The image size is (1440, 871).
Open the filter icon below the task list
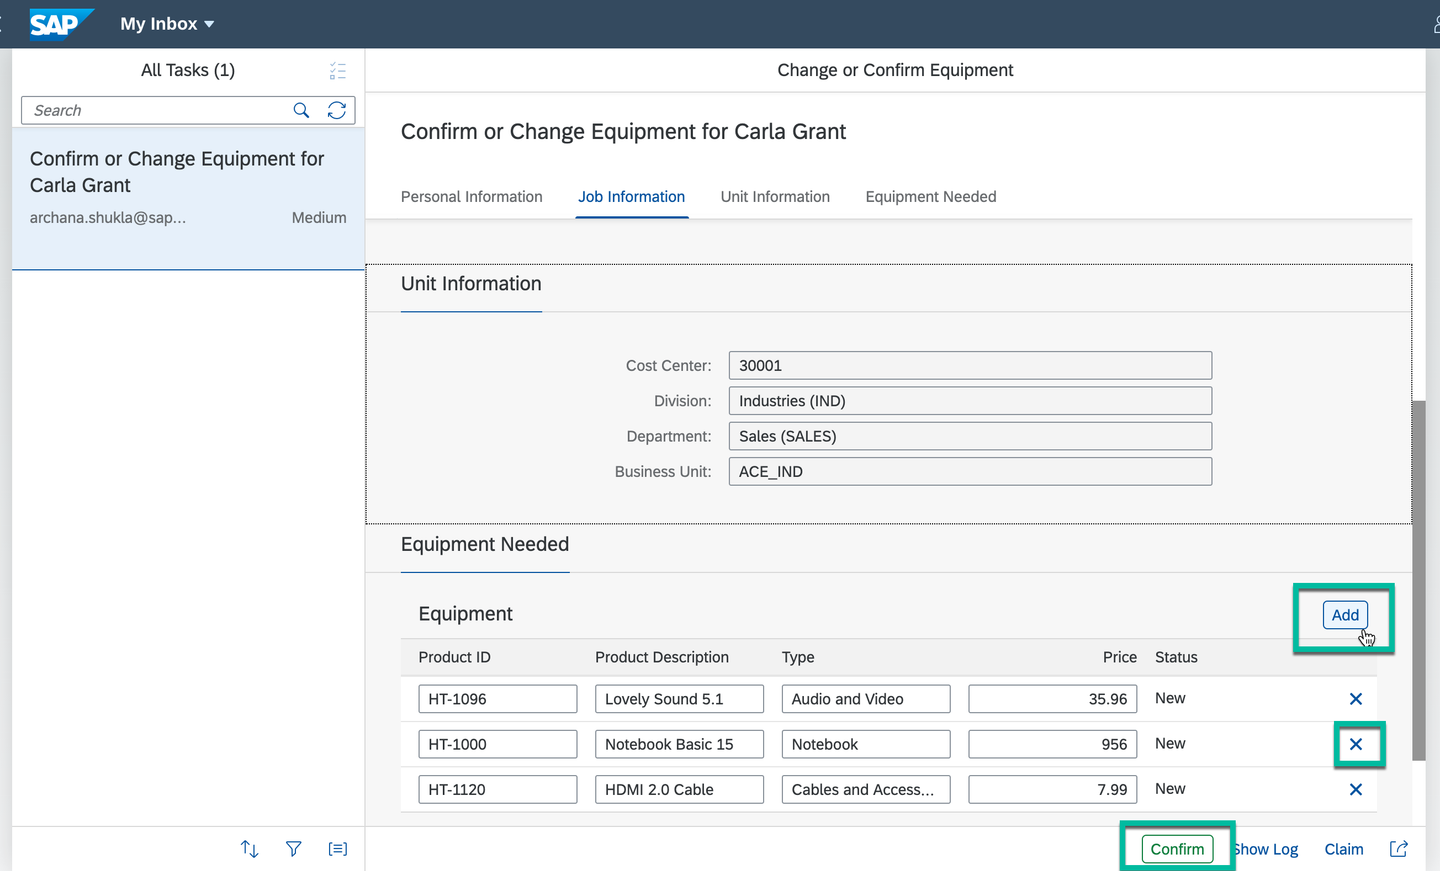point(293,849)
